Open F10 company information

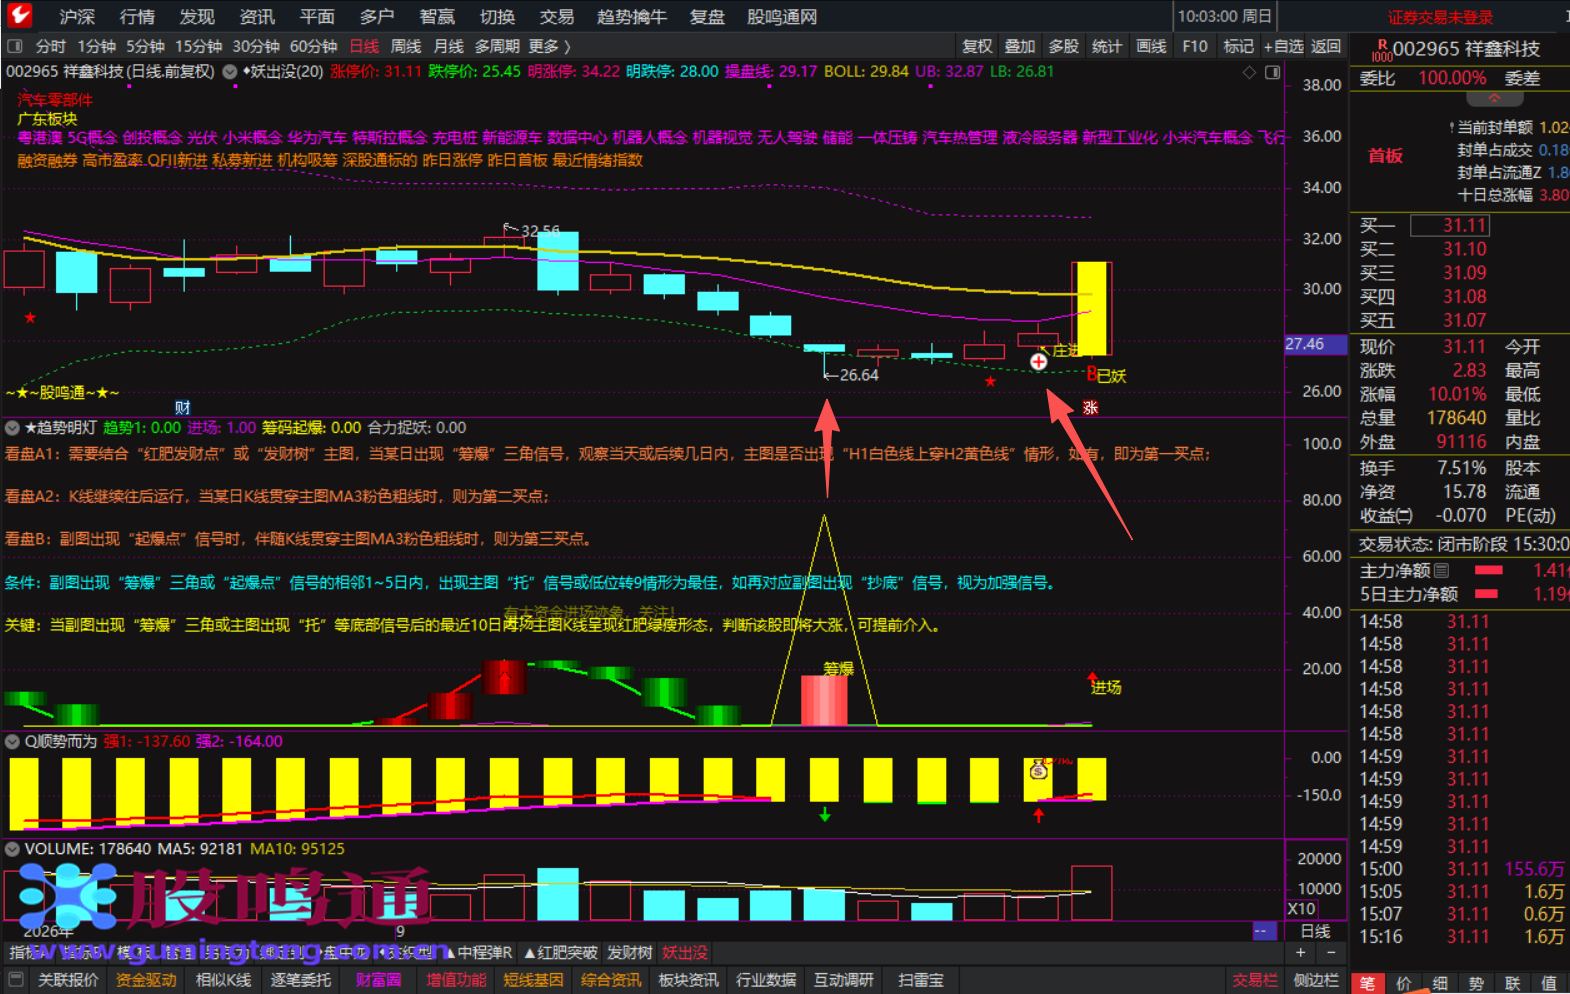(1194, 46)
